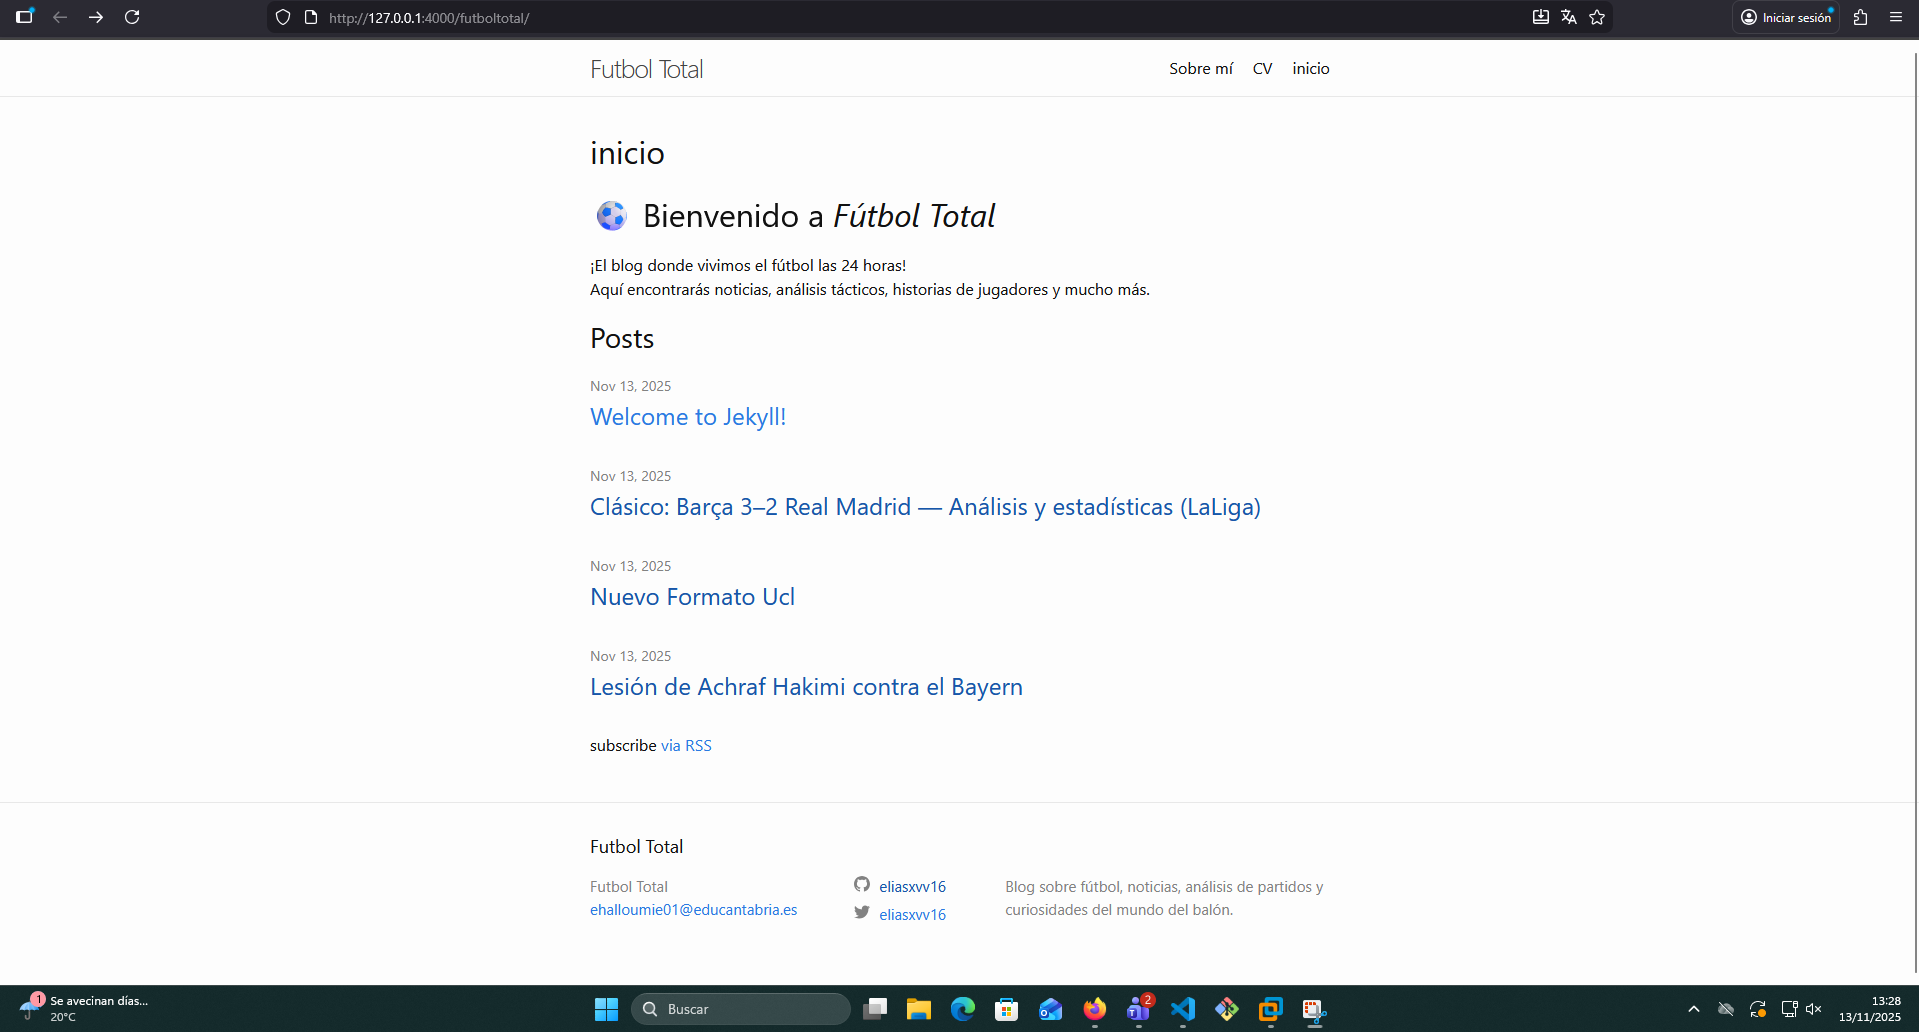Open the Twitter eliasxvv16 profile link
The height and width of the screenshot is (1032, 1919).
click(912, 914)
